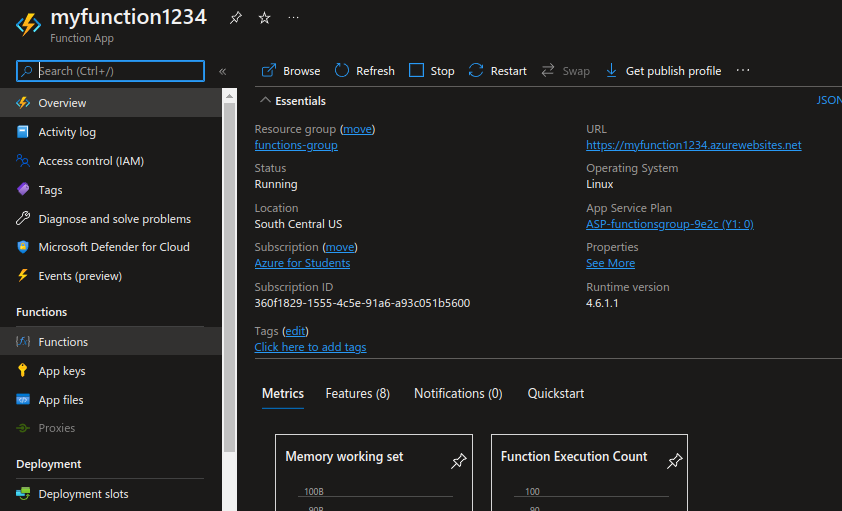Select the Operating System value Linux

(599, 184)
